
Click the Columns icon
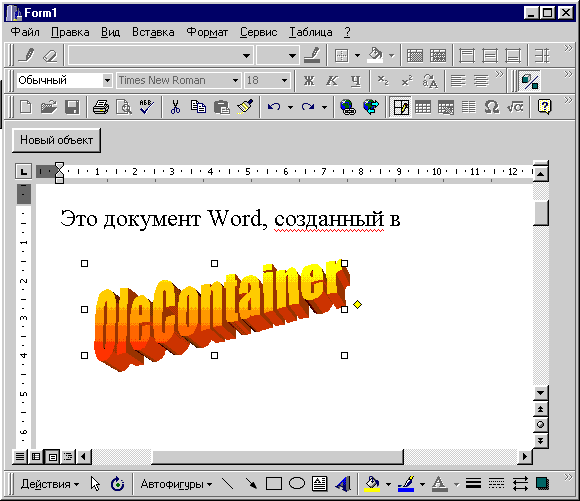tap(469, 107)
